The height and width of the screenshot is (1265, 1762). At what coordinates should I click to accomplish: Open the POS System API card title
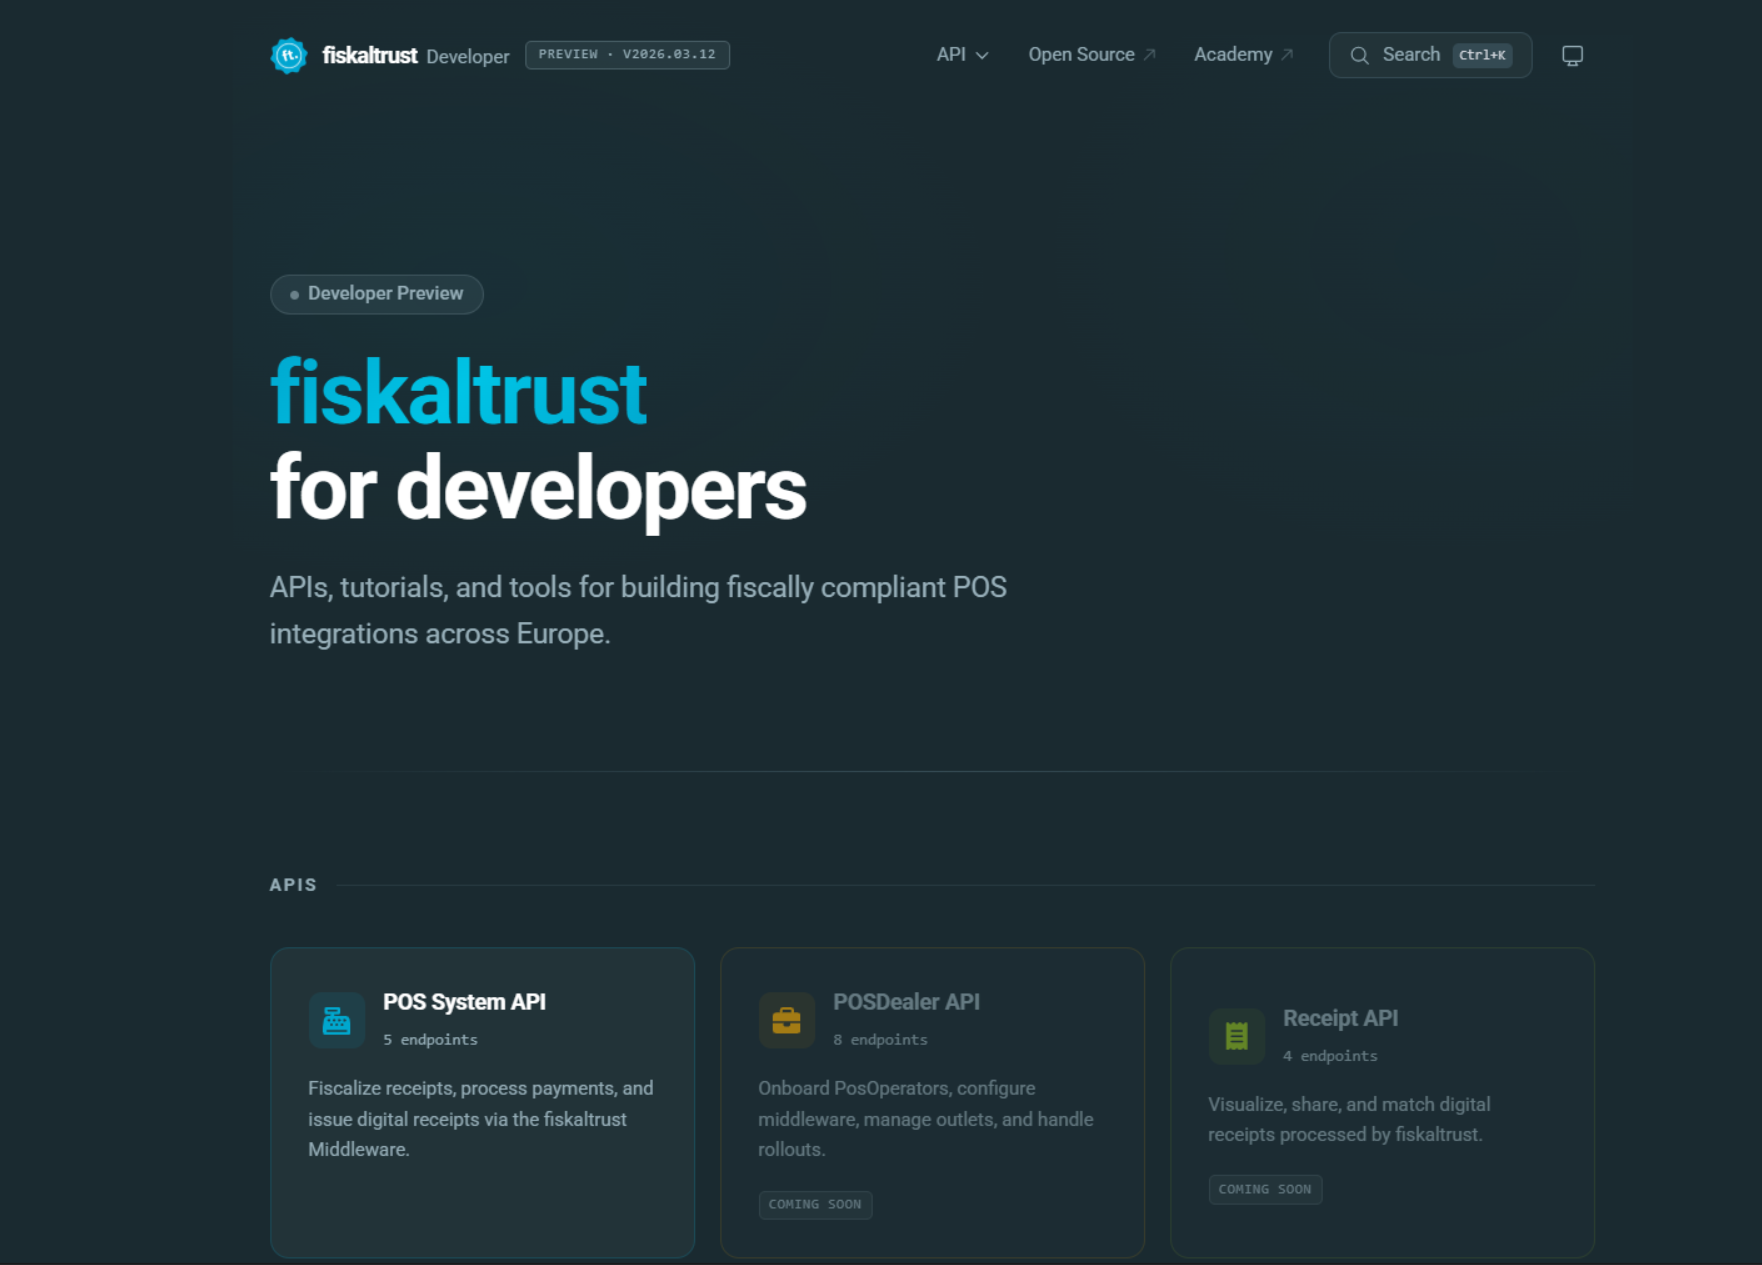coord(464,1002)
